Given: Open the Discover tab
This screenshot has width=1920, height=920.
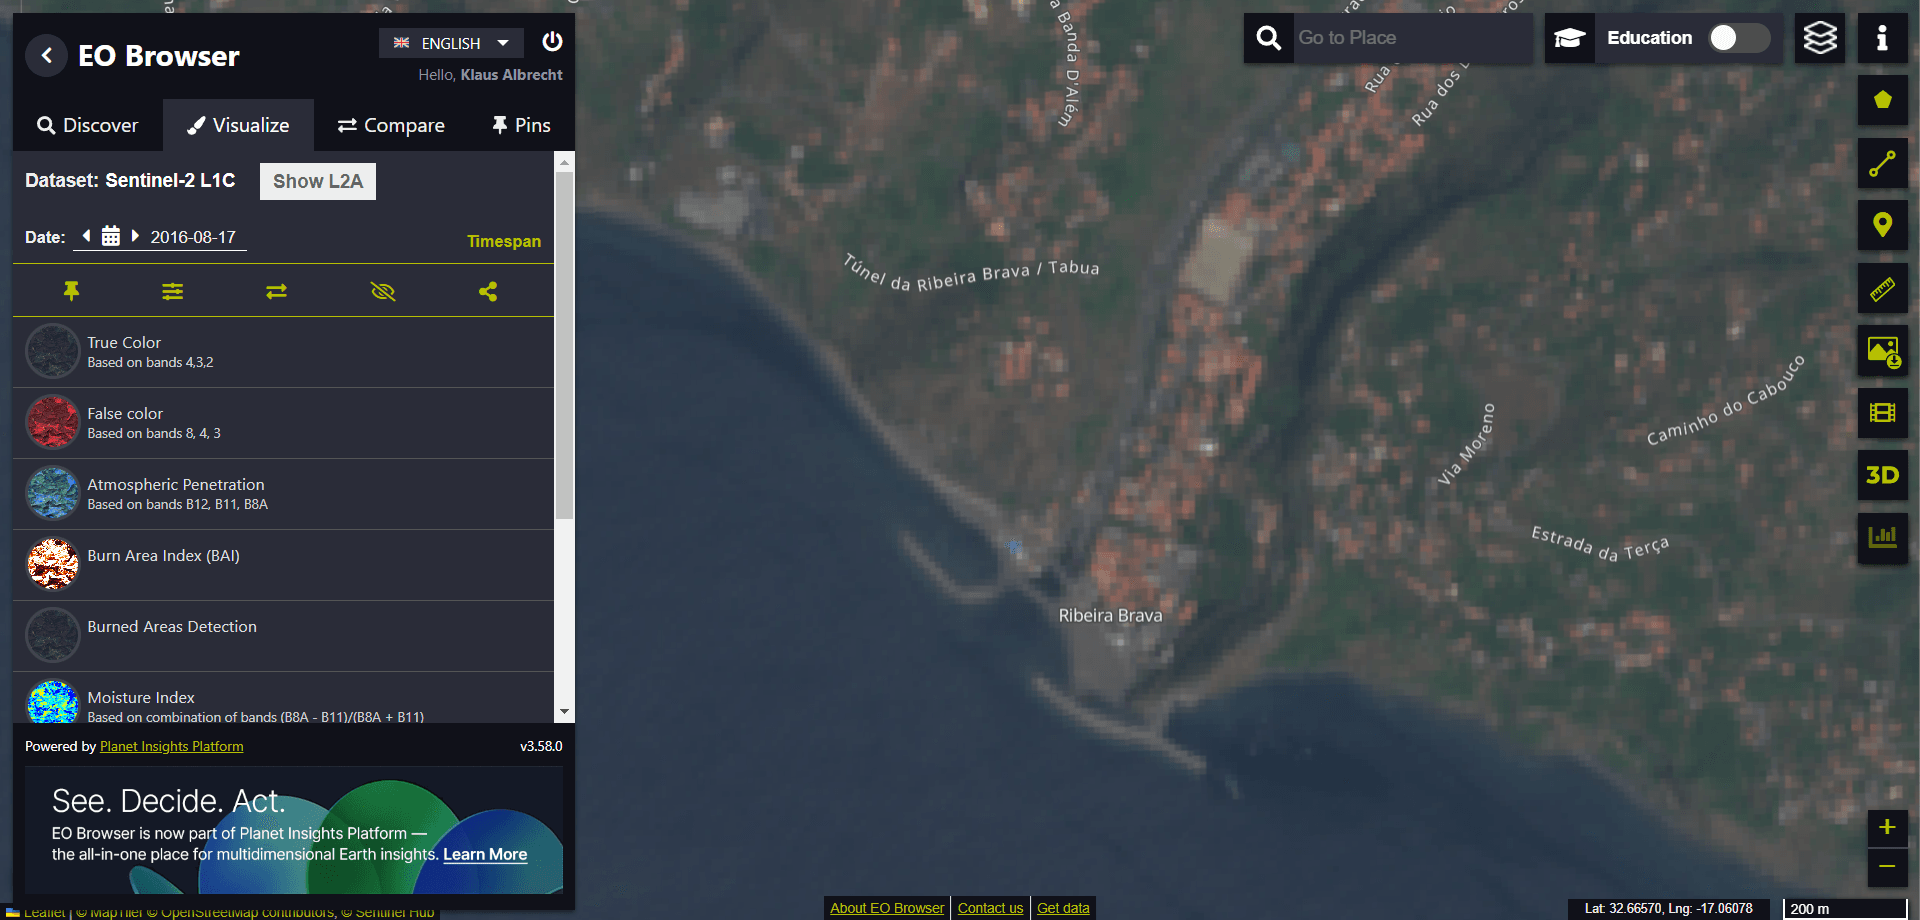Looking at the screenshot, I should coord(88,125).
